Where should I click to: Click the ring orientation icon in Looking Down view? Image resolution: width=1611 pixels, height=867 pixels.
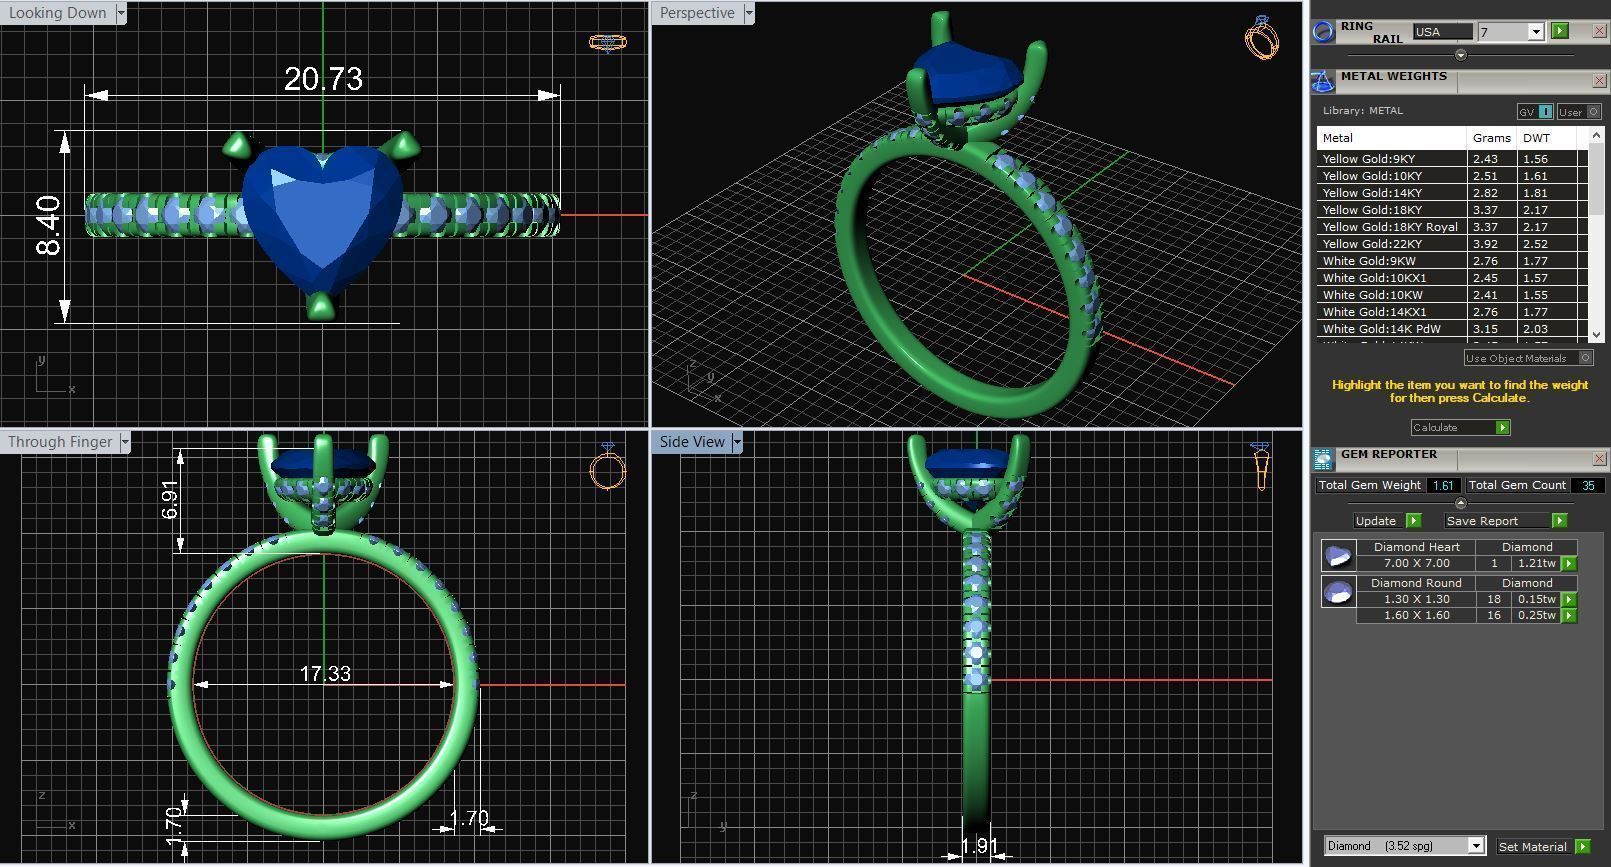tap(607, 42)
